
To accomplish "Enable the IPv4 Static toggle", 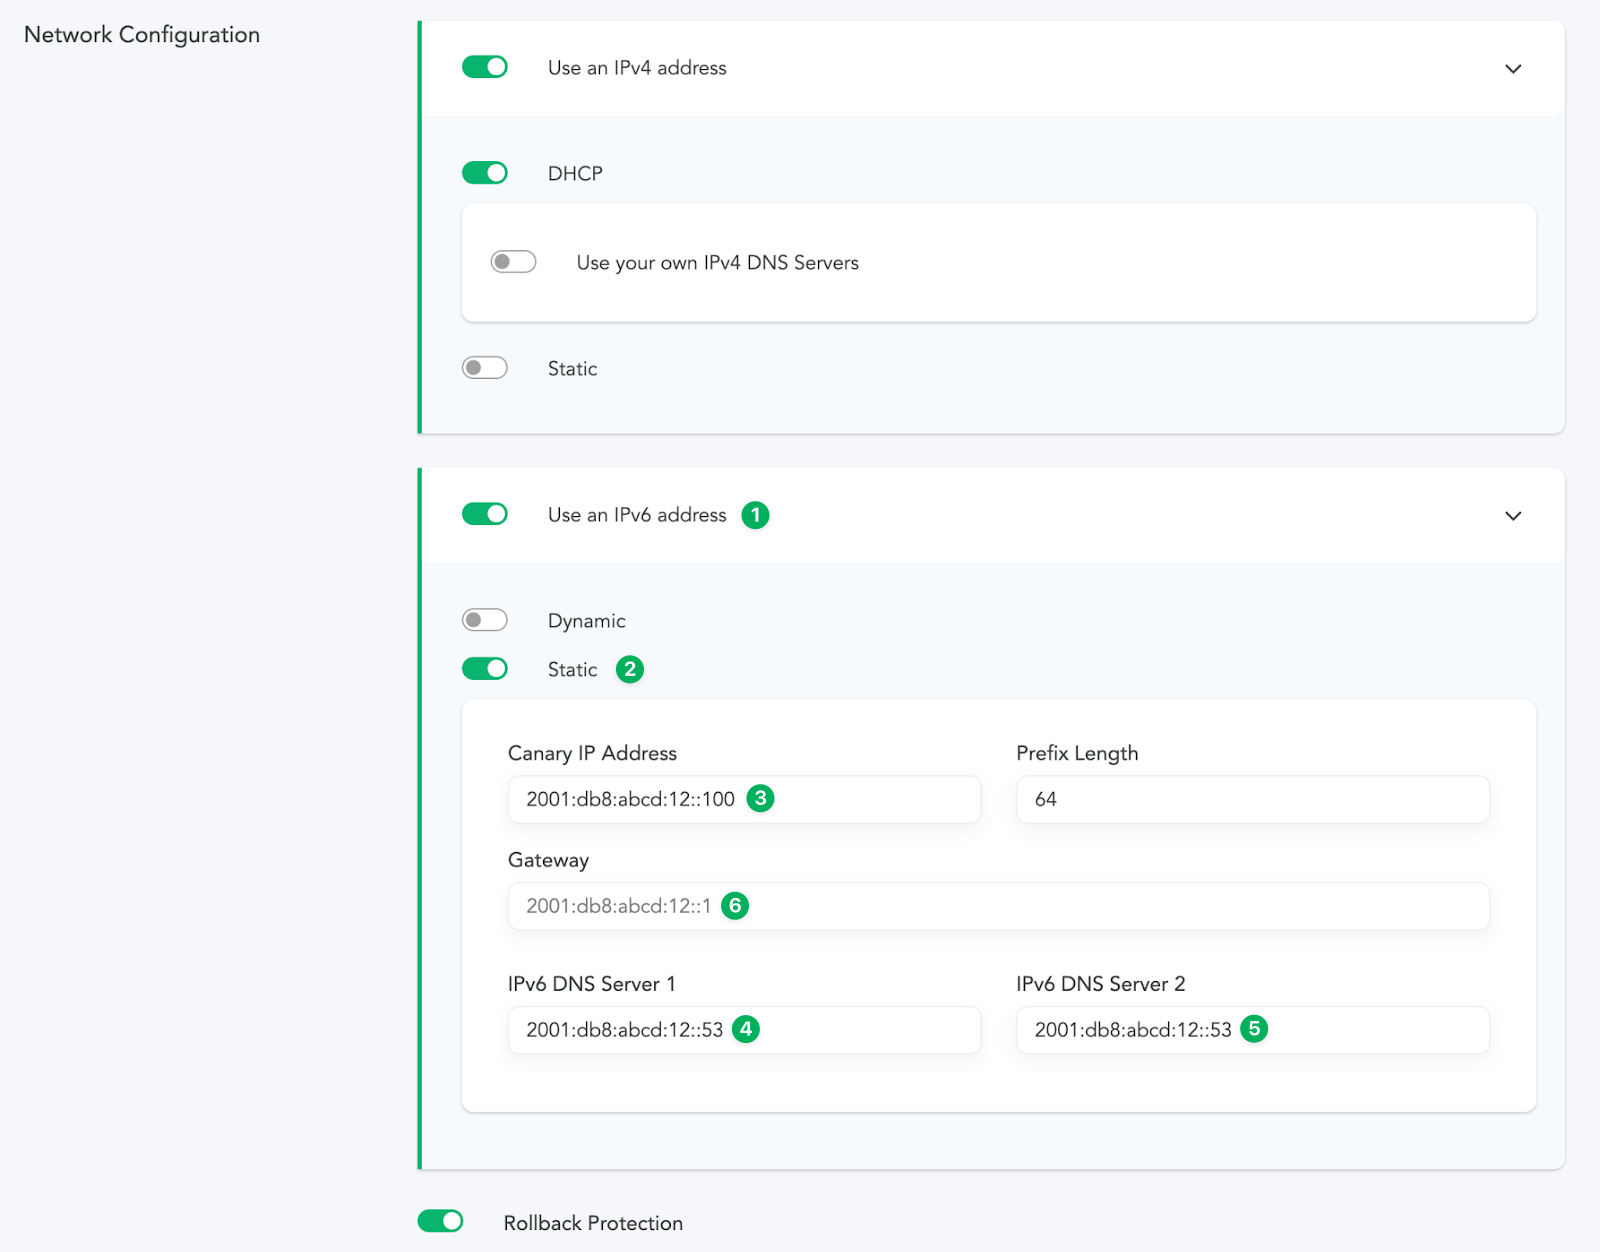I will (485, 368).
